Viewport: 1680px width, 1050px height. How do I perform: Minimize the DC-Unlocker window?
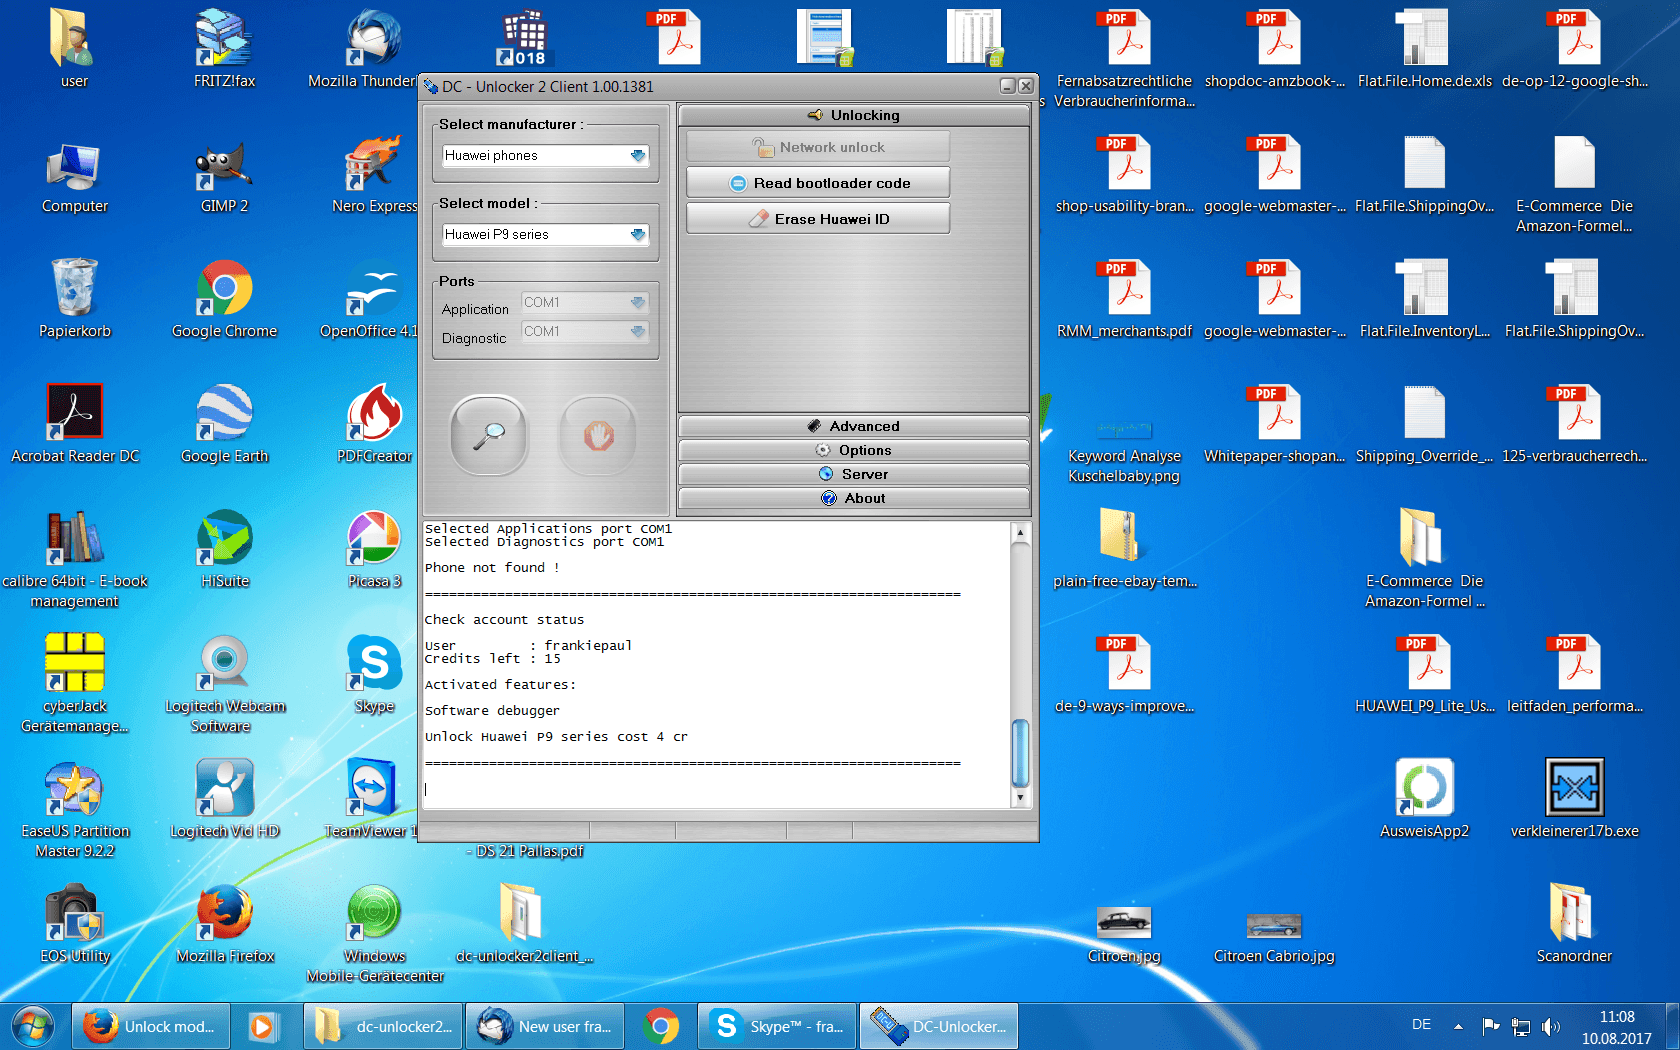(x=1008, y=86)
